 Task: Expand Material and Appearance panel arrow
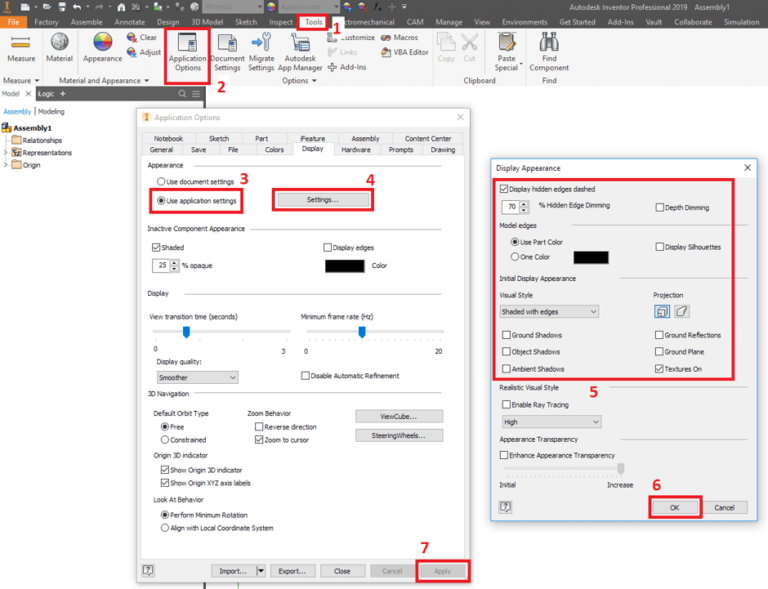[146, 81]
